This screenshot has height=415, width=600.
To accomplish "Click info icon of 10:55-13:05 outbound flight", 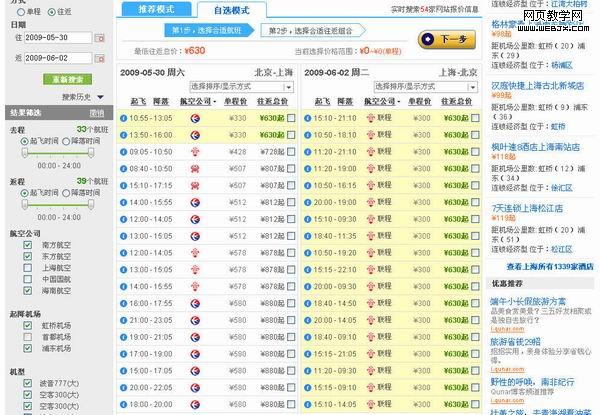I will point(123,119).
